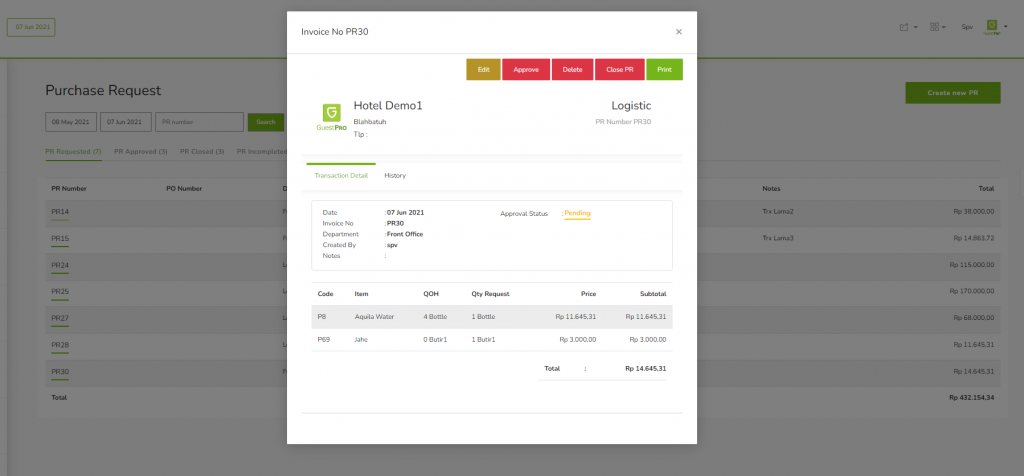The image size is (1024, 476).
Task: Open the PR Approved (3) tab
Action: [140, 151]
